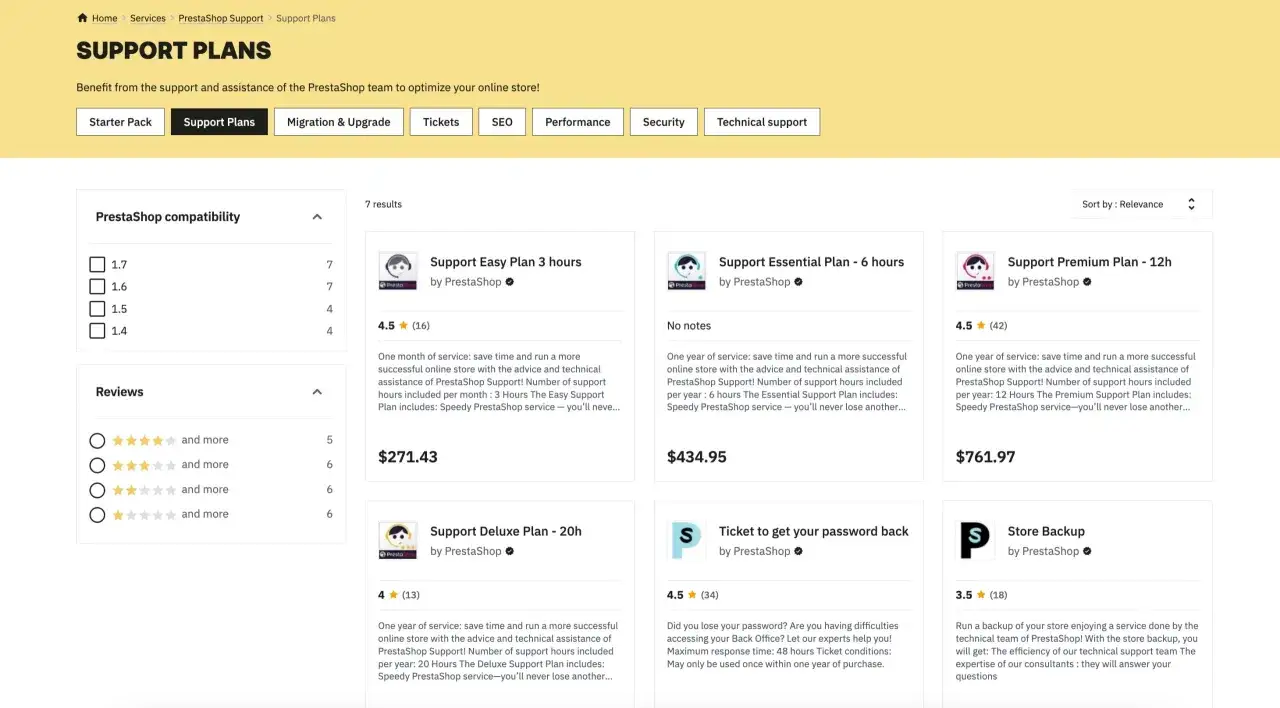Check the 1.4 compatibility filter
Screen dimensions: 1280x708
97,331
